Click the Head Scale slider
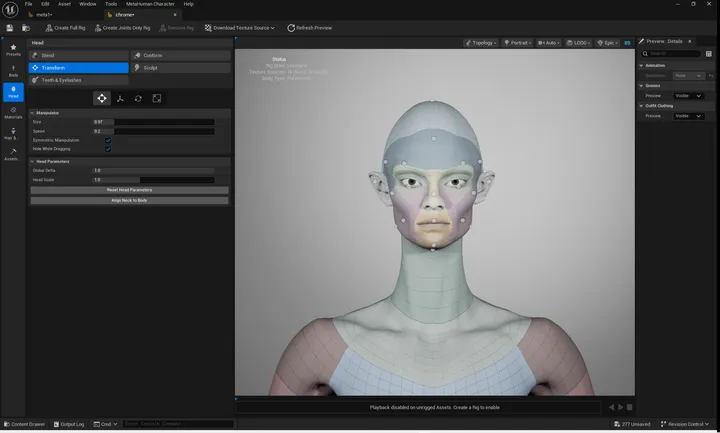The image size is (720, 433). pos(154,180)
